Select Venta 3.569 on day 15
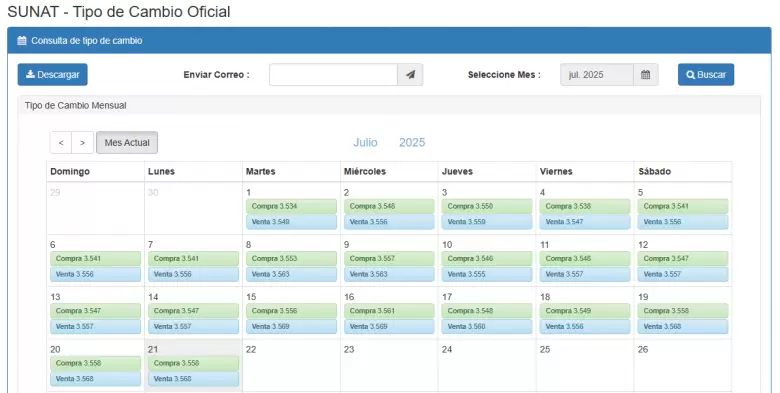This screenshot has width=780, height=393. click(292, 326)
